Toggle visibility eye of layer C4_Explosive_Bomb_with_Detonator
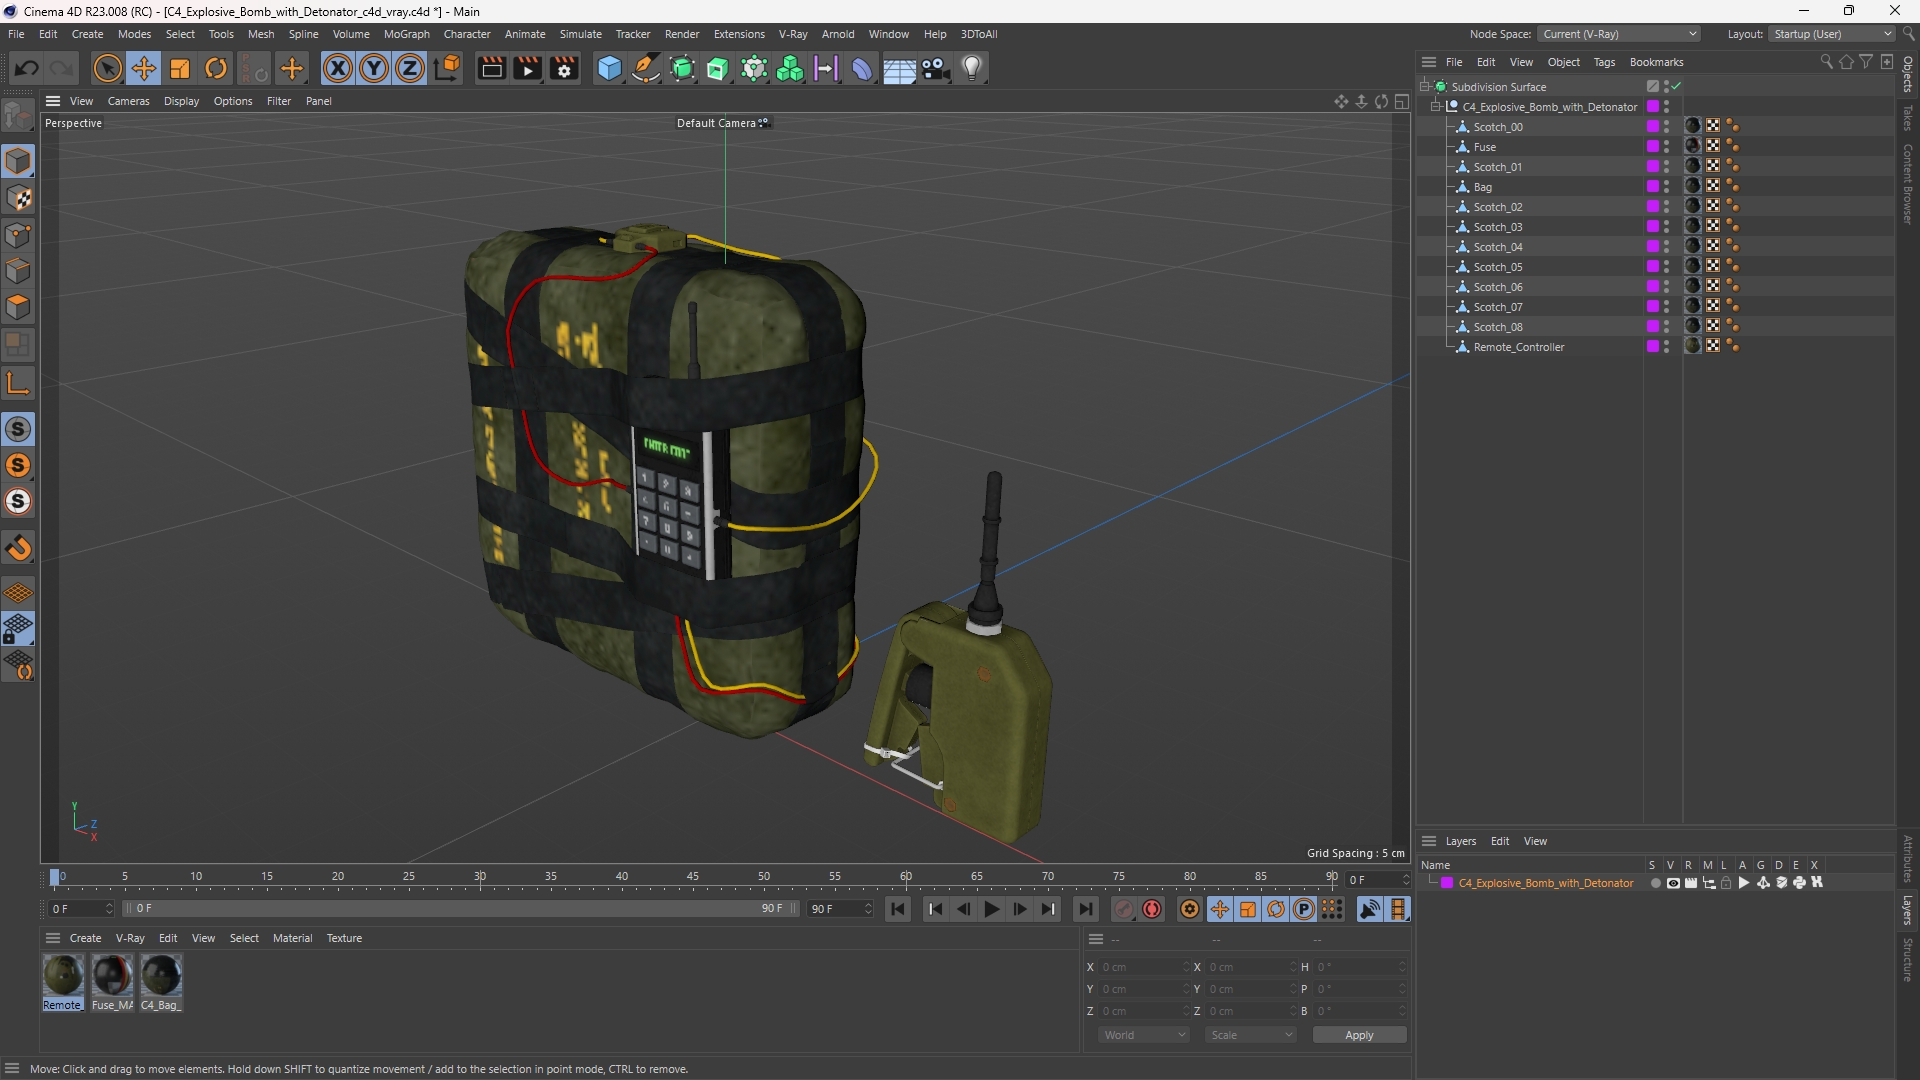Image resolution: width=1920 pixels, height=1080 pixels. pyautogui.click(x=1673, y=883)
